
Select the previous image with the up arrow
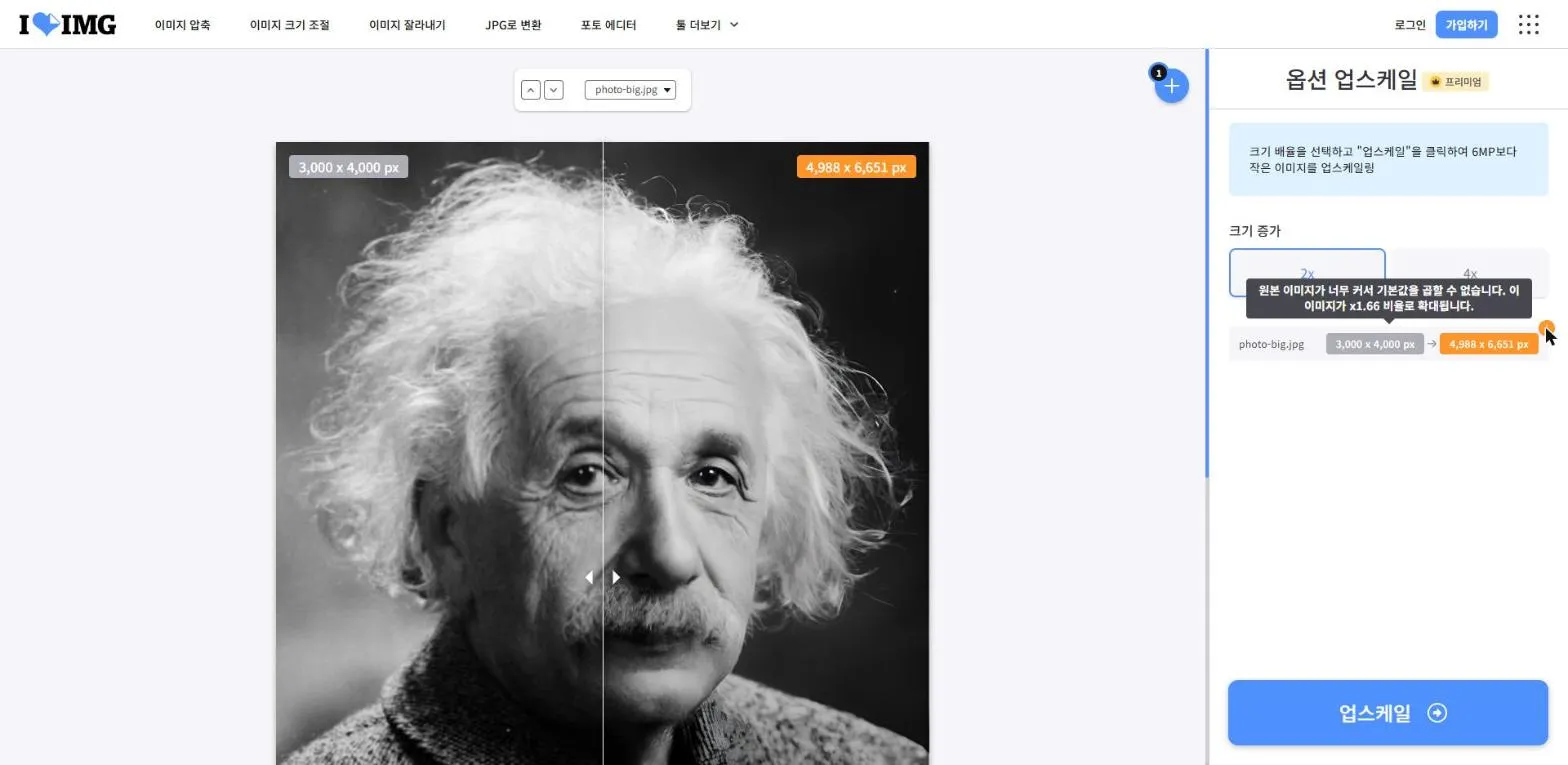coord(531,90)
